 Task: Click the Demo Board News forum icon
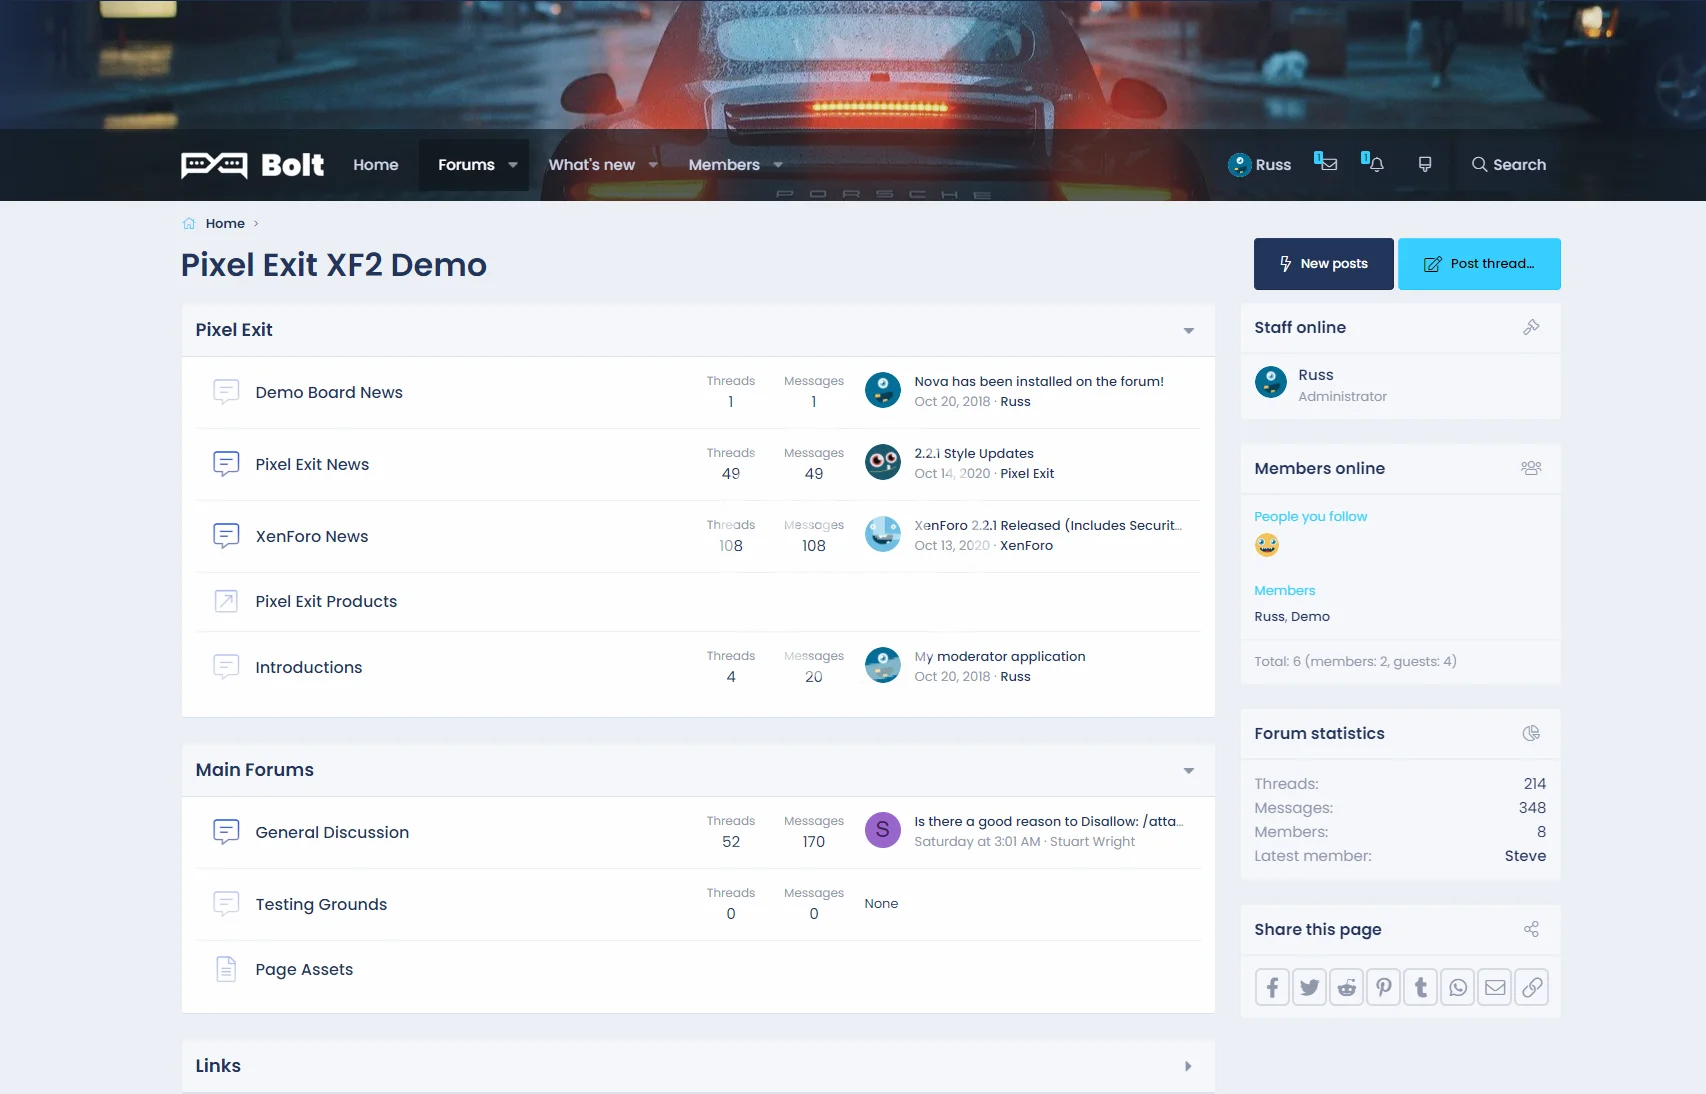pyautogui.click(x=226, y=392)
